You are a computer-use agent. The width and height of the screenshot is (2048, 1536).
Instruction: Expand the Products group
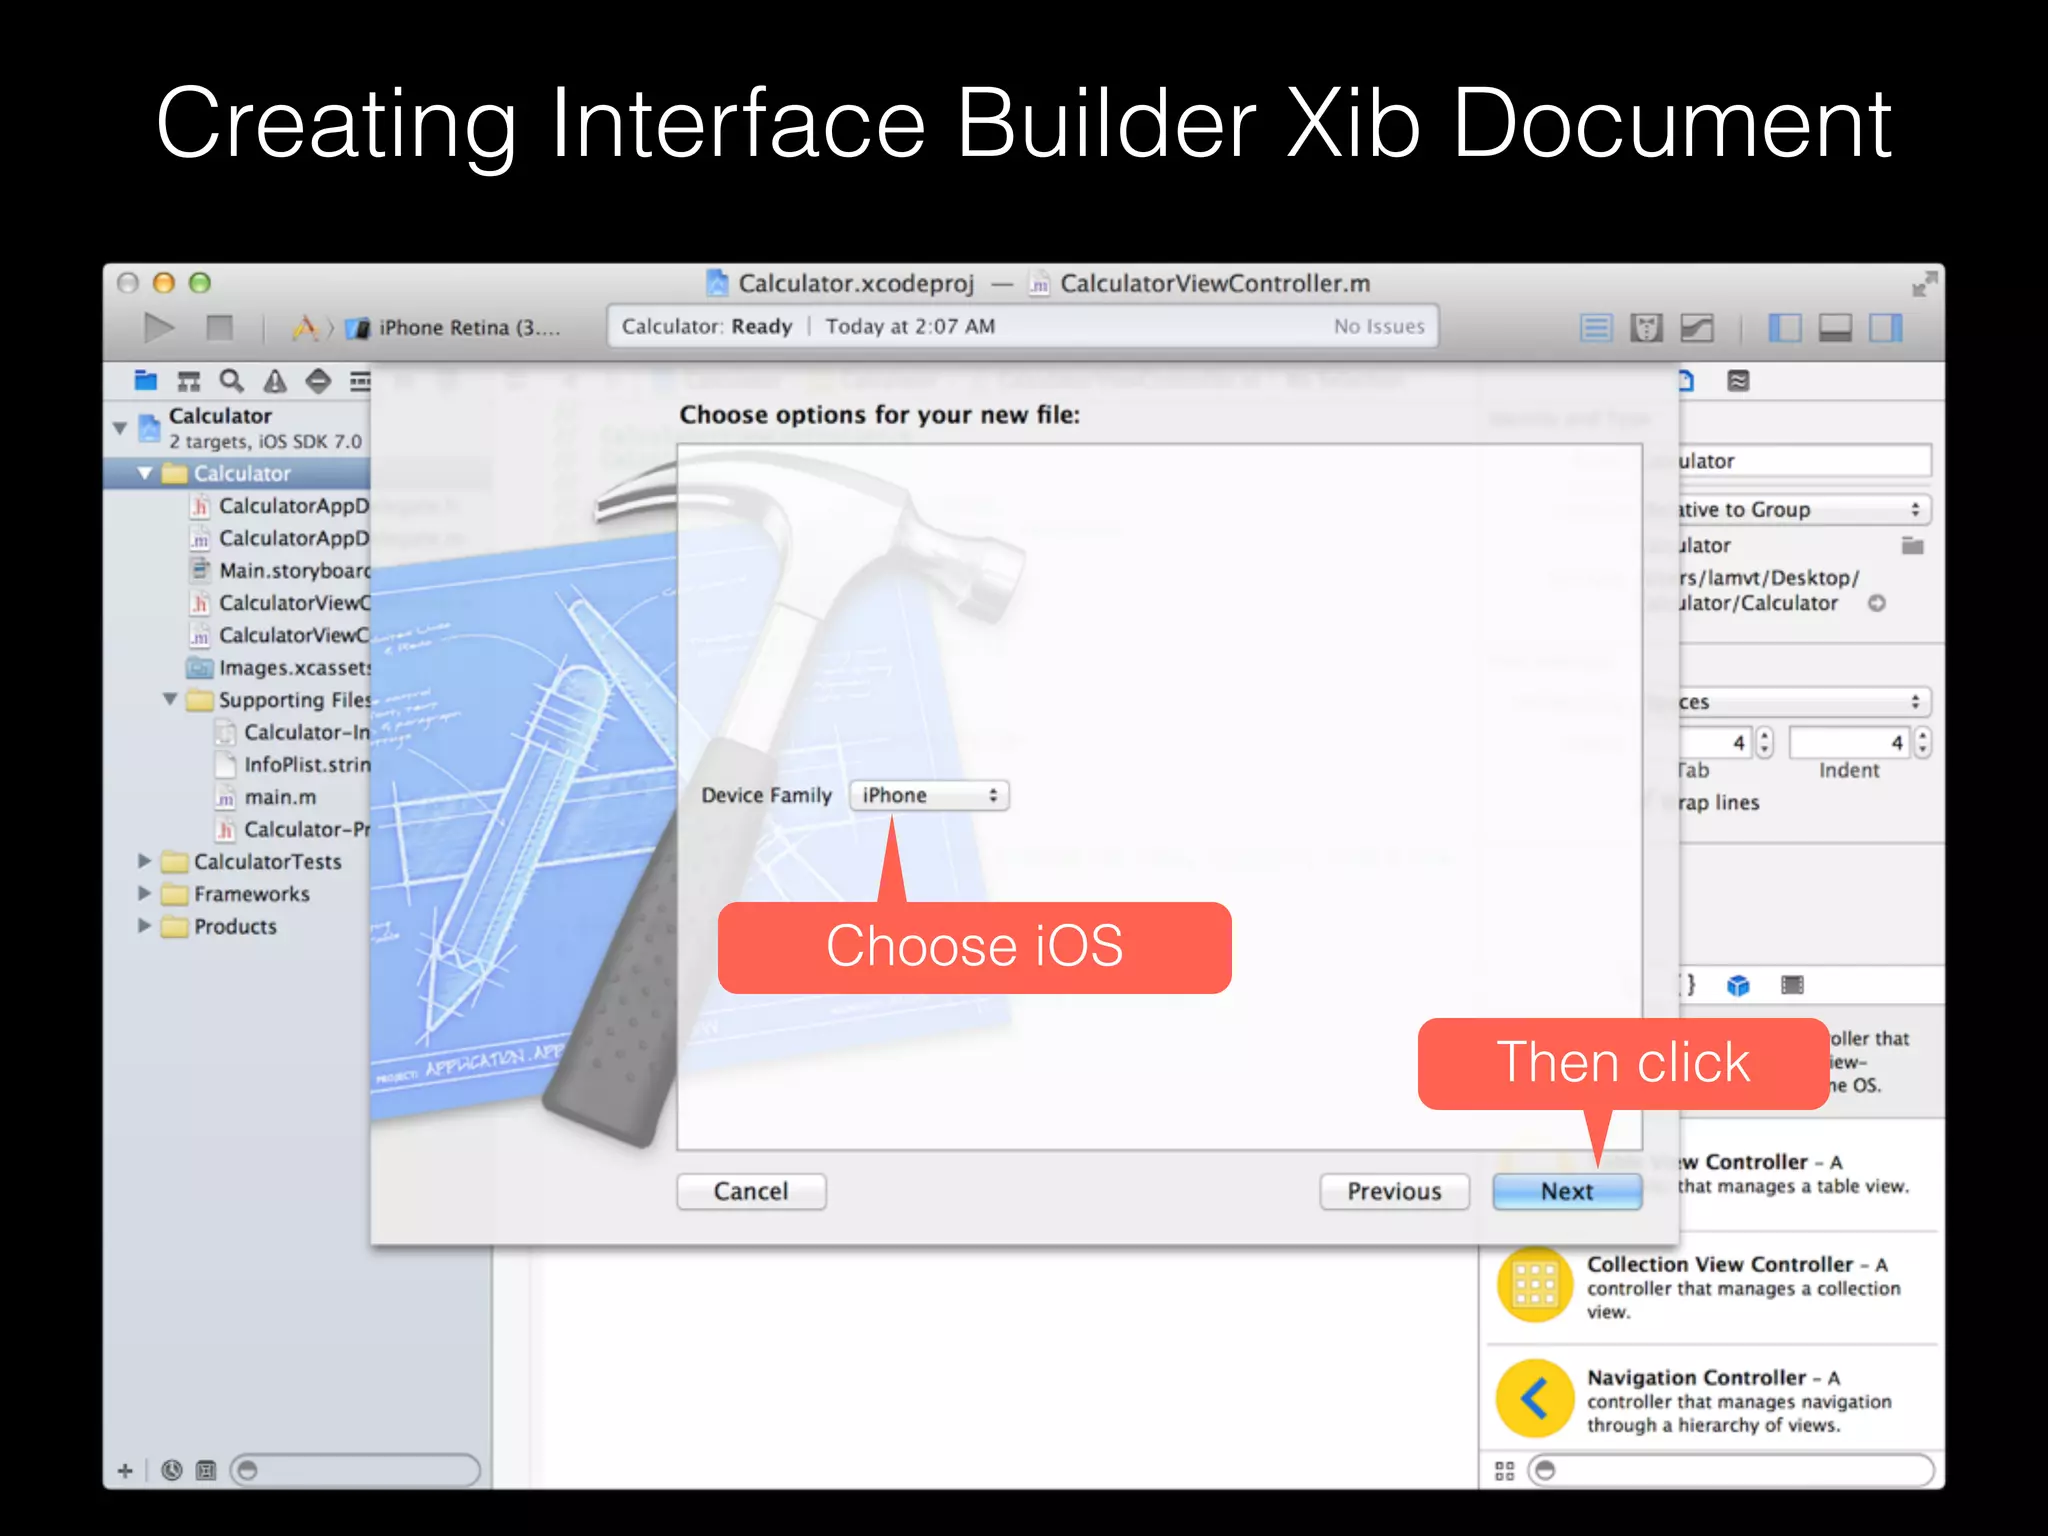click(144, 926)
